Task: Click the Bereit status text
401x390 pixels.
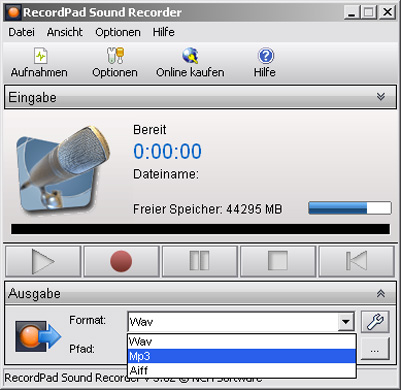Action: coord(149,130)
